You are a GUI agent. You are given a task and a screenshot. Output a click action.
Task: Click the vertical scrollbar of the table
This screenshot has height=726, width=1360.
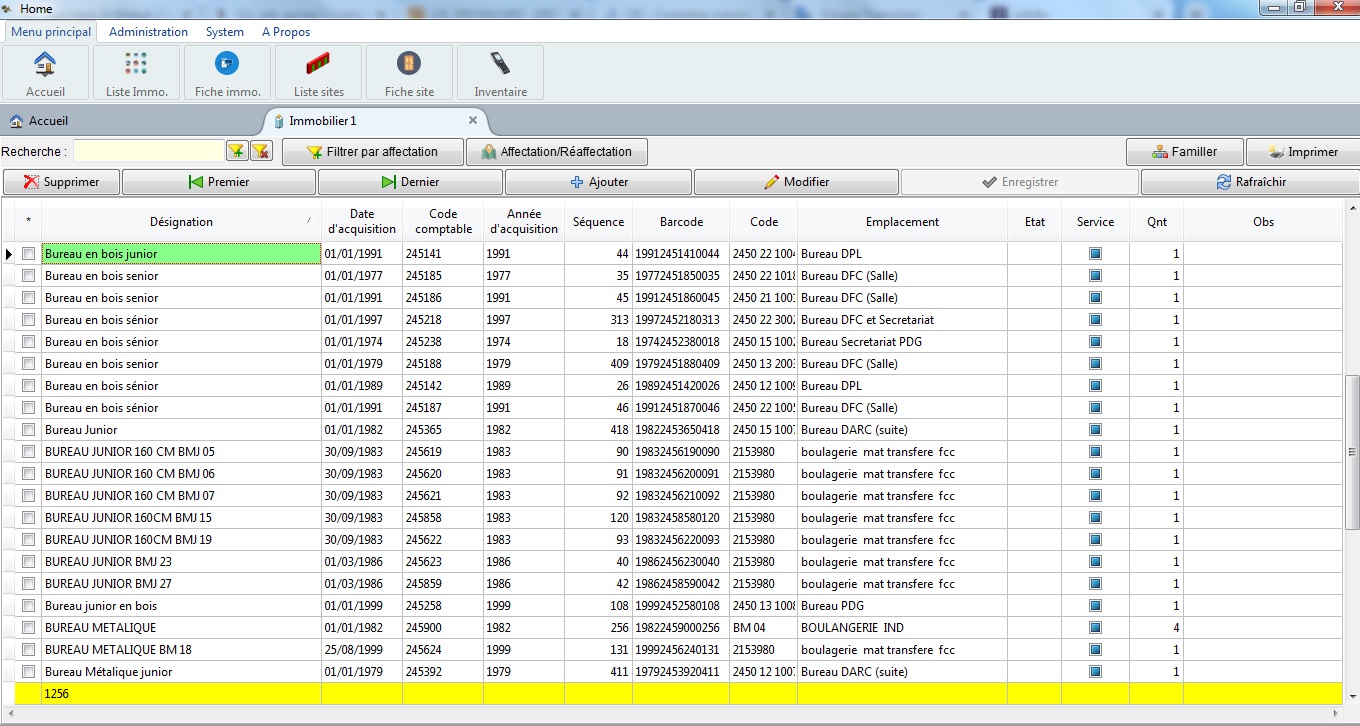coord(1352,450)
